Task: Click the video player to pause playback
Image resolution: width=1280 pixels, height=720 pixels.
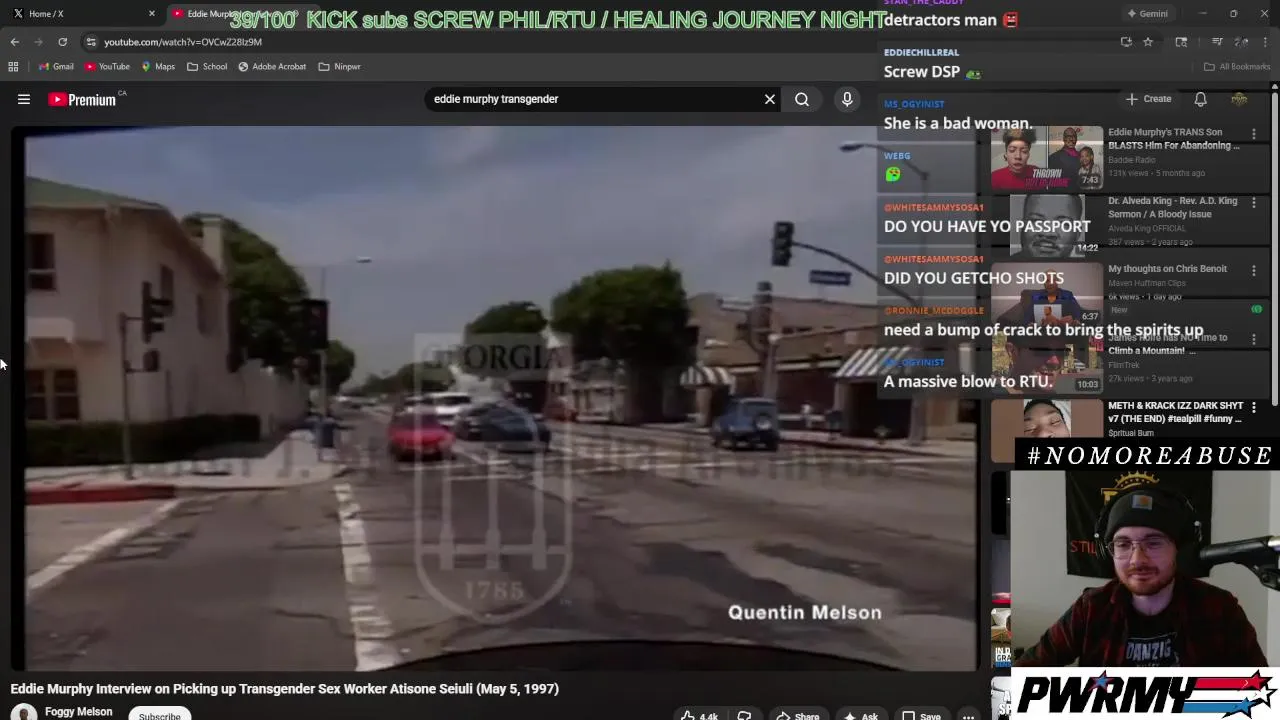Action: click(495, 397)
